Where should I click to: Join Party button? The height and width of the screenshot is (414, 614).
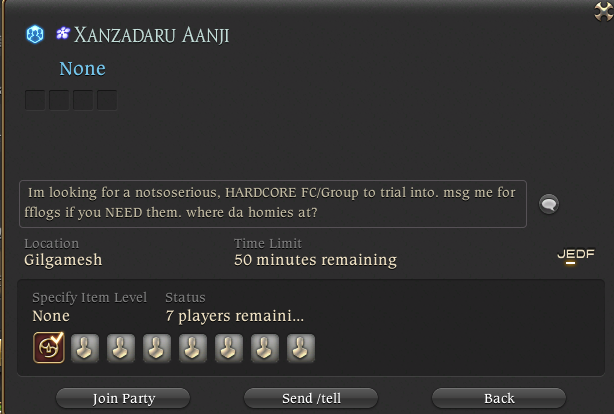click(x=123, y=398)
